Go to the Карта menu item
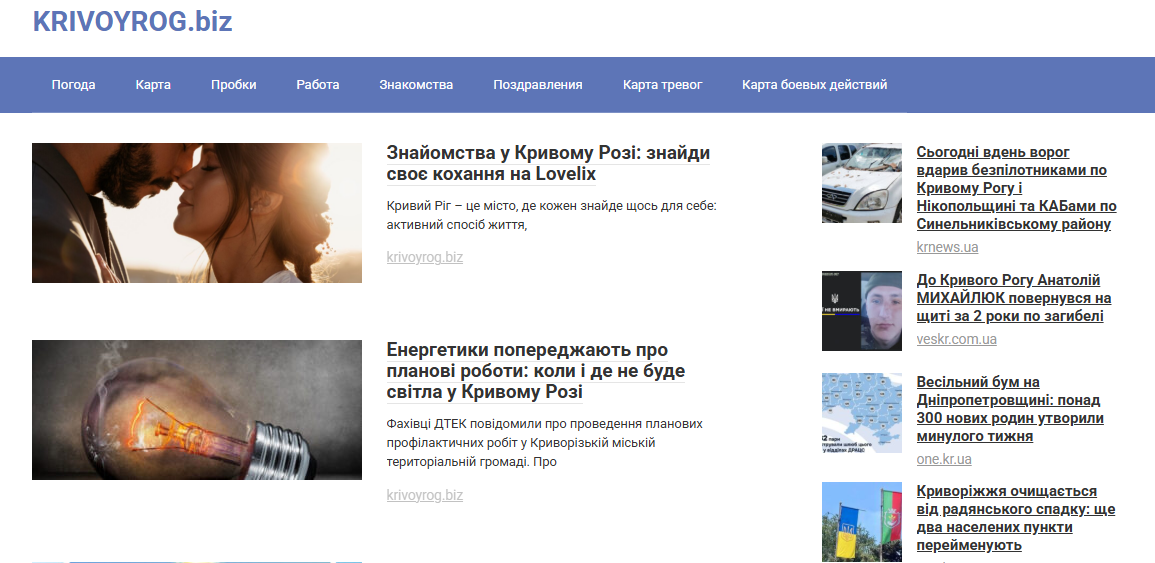This screenshot has width=1155, height=563. 153,85
